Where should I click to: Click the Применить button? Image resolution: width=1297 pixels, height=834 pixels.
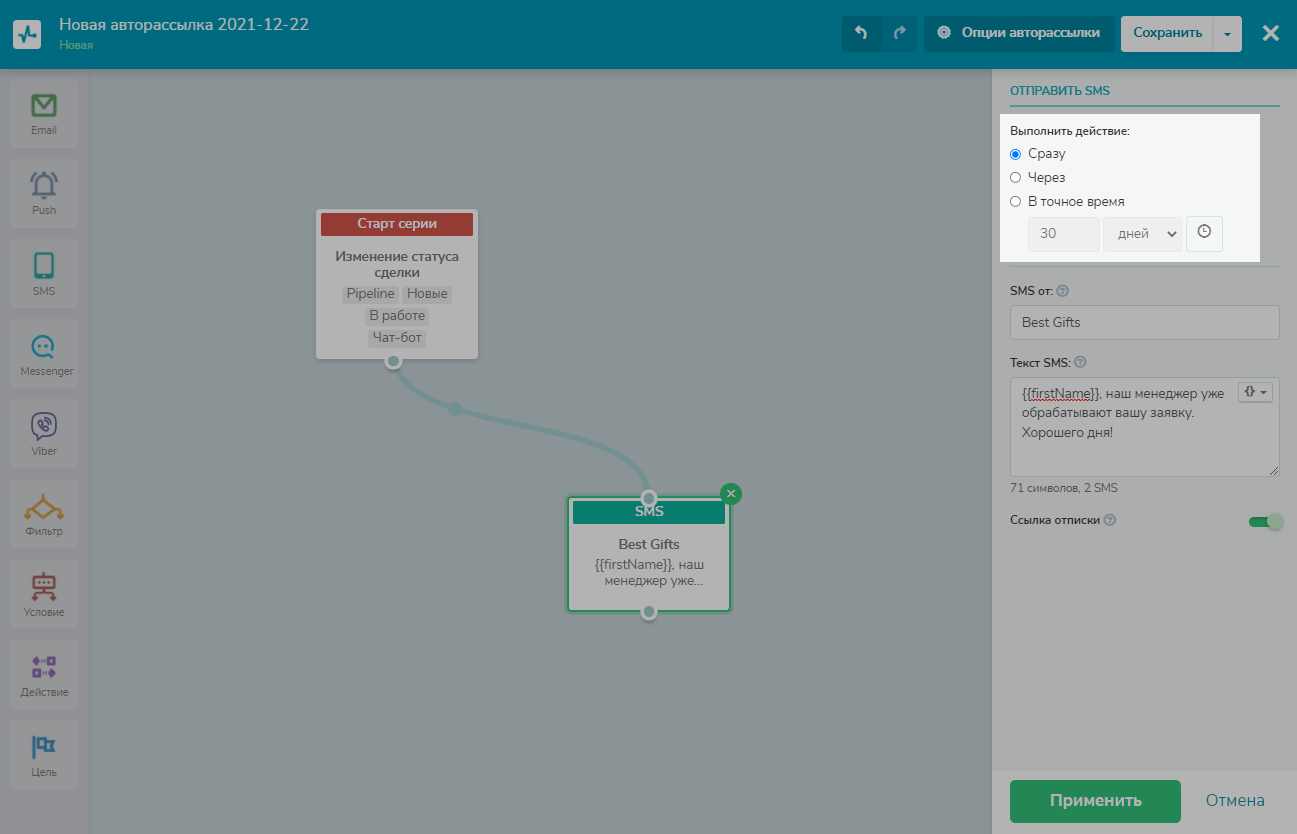[x=1095, y=801]
